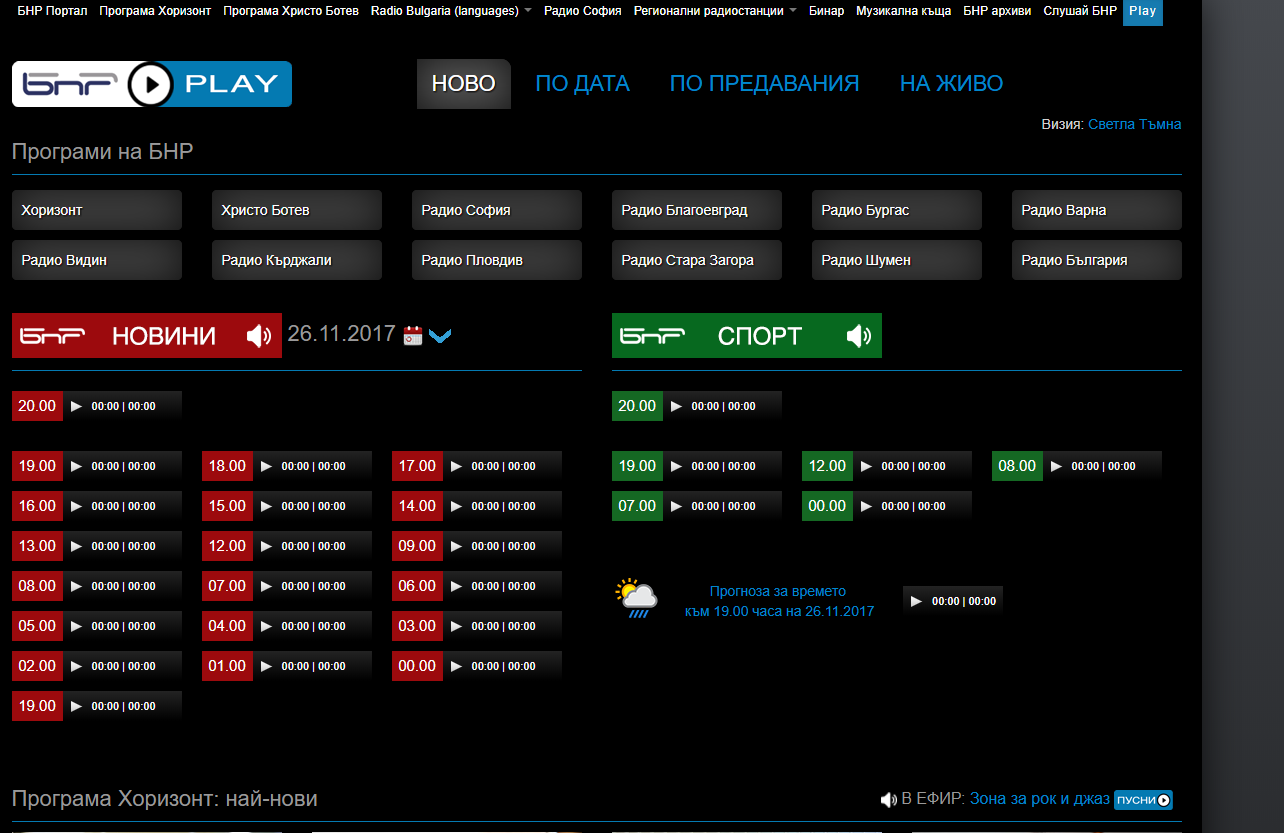Open Бинар in top menu
This screenshot has height=833, width=1284.
tap(827, 11)
